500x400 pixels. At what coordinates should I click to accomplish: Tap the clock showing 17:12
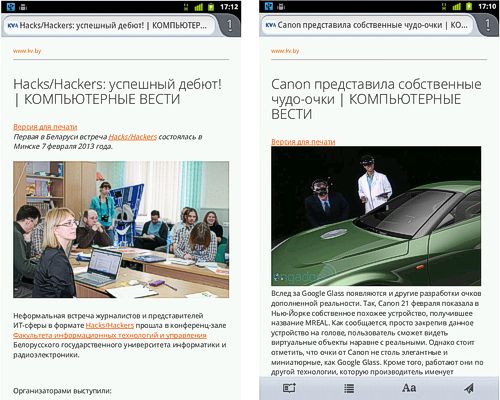pos(229,7)
